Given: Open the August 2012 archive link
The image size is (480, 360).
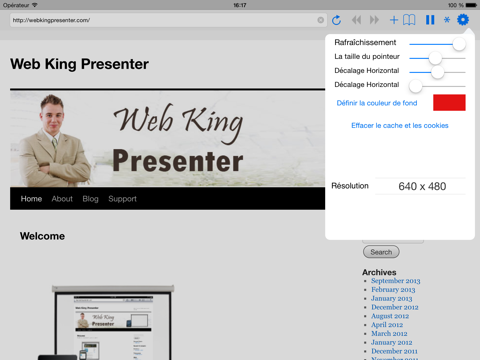Looking at the screenshot, I should [390, 316].
